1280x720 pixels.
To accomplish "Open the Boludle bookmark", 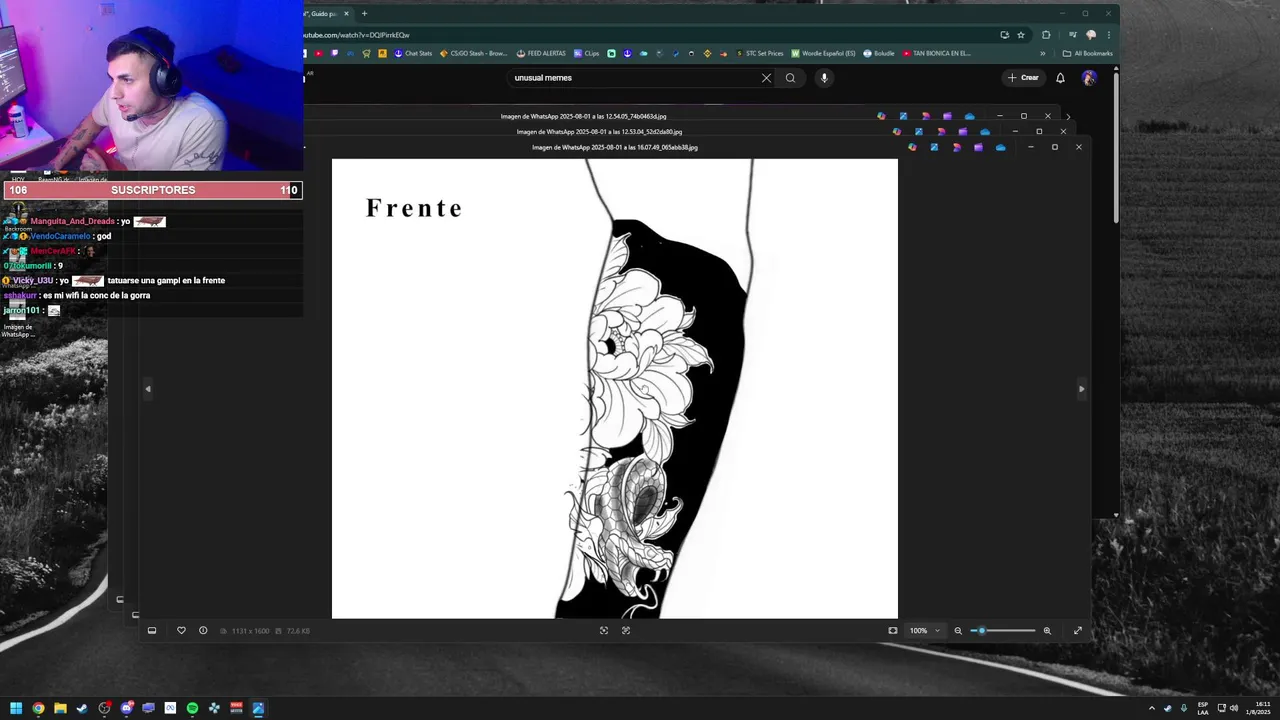I will (x=879, y=53).
